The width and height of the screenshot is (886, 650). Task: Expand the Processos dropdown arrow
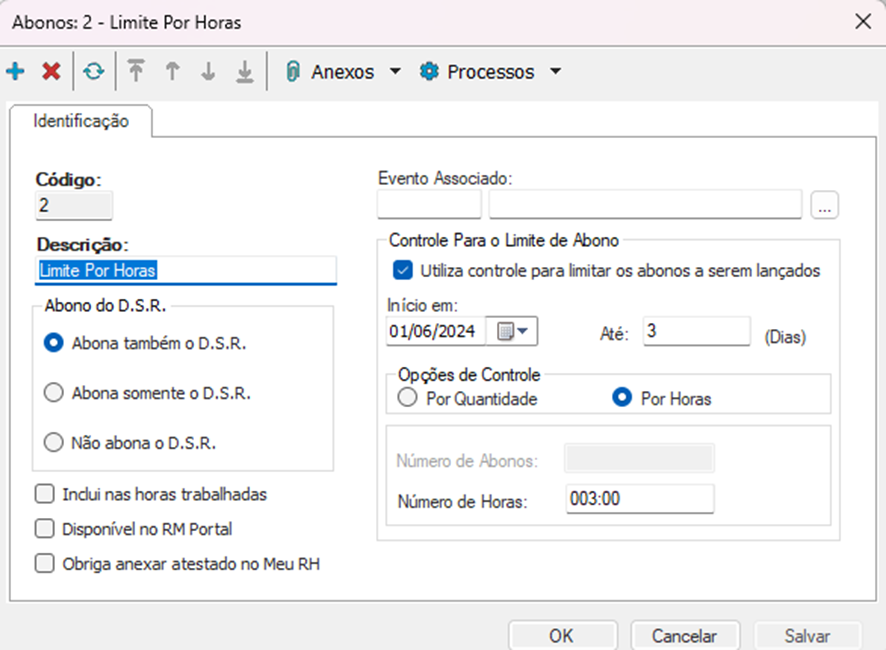pos(556,72)
